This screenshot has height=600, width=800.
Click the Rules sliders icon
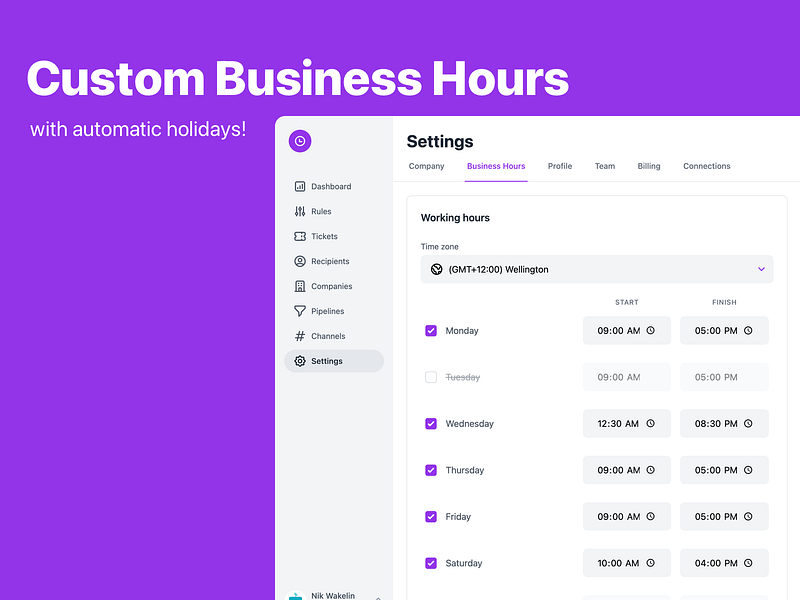(300, 211)
